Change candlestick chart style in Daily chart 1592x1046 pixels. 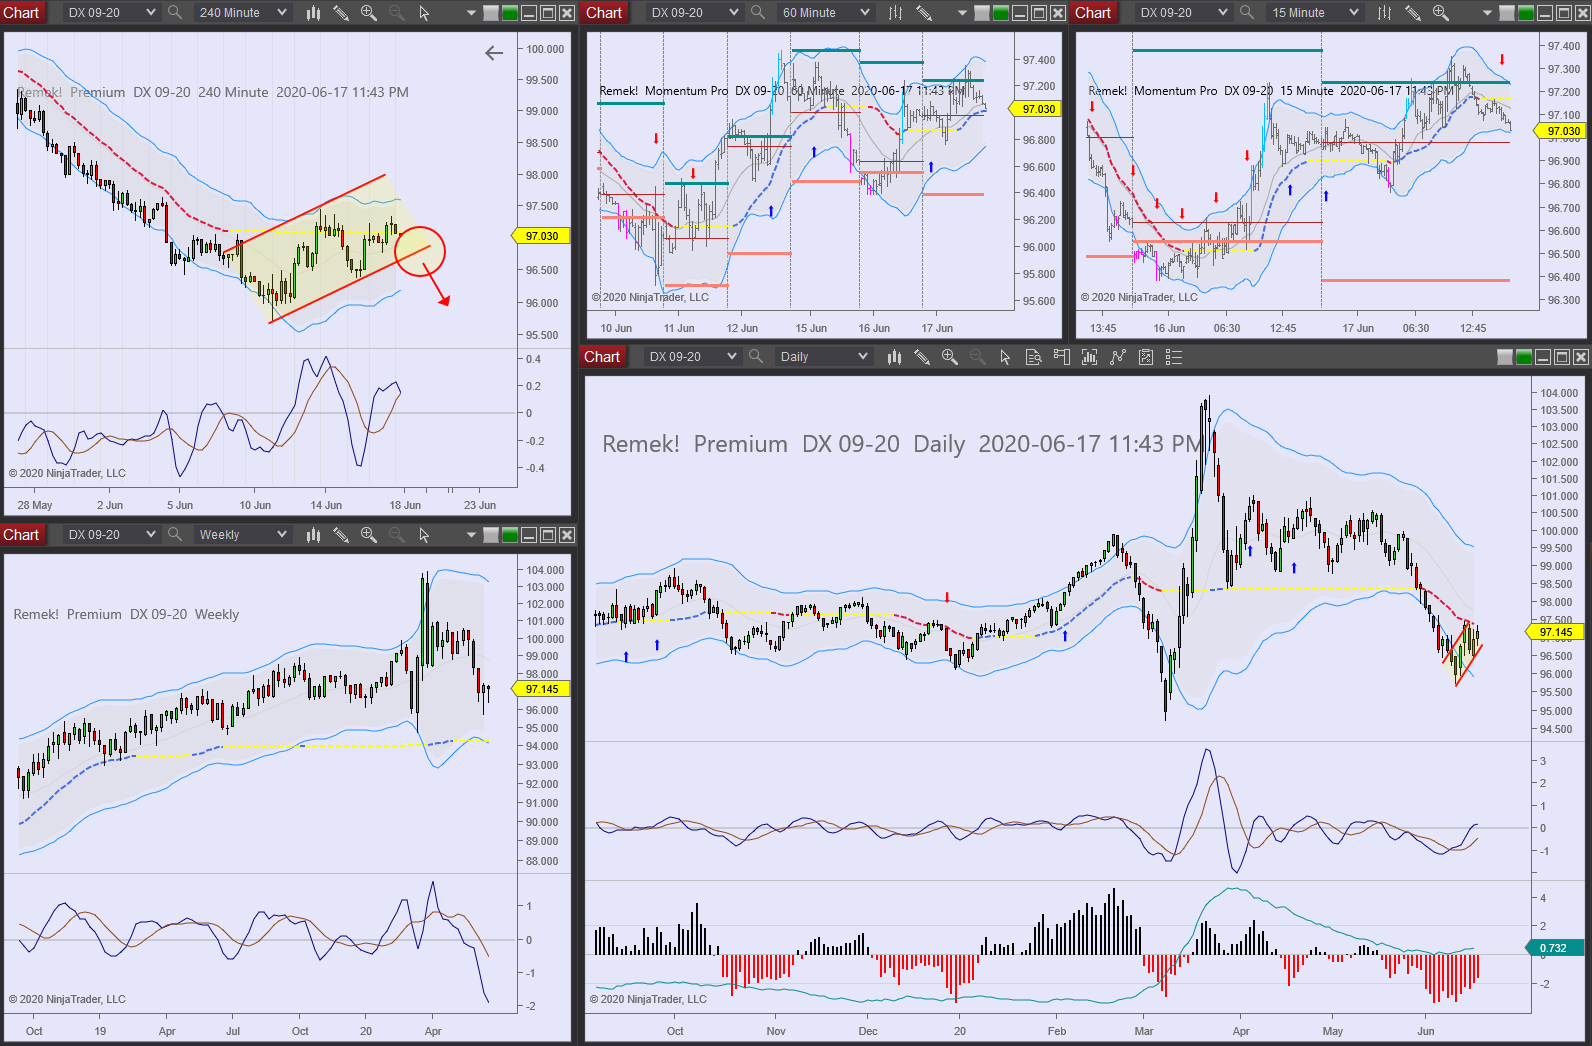pos(894,357)
